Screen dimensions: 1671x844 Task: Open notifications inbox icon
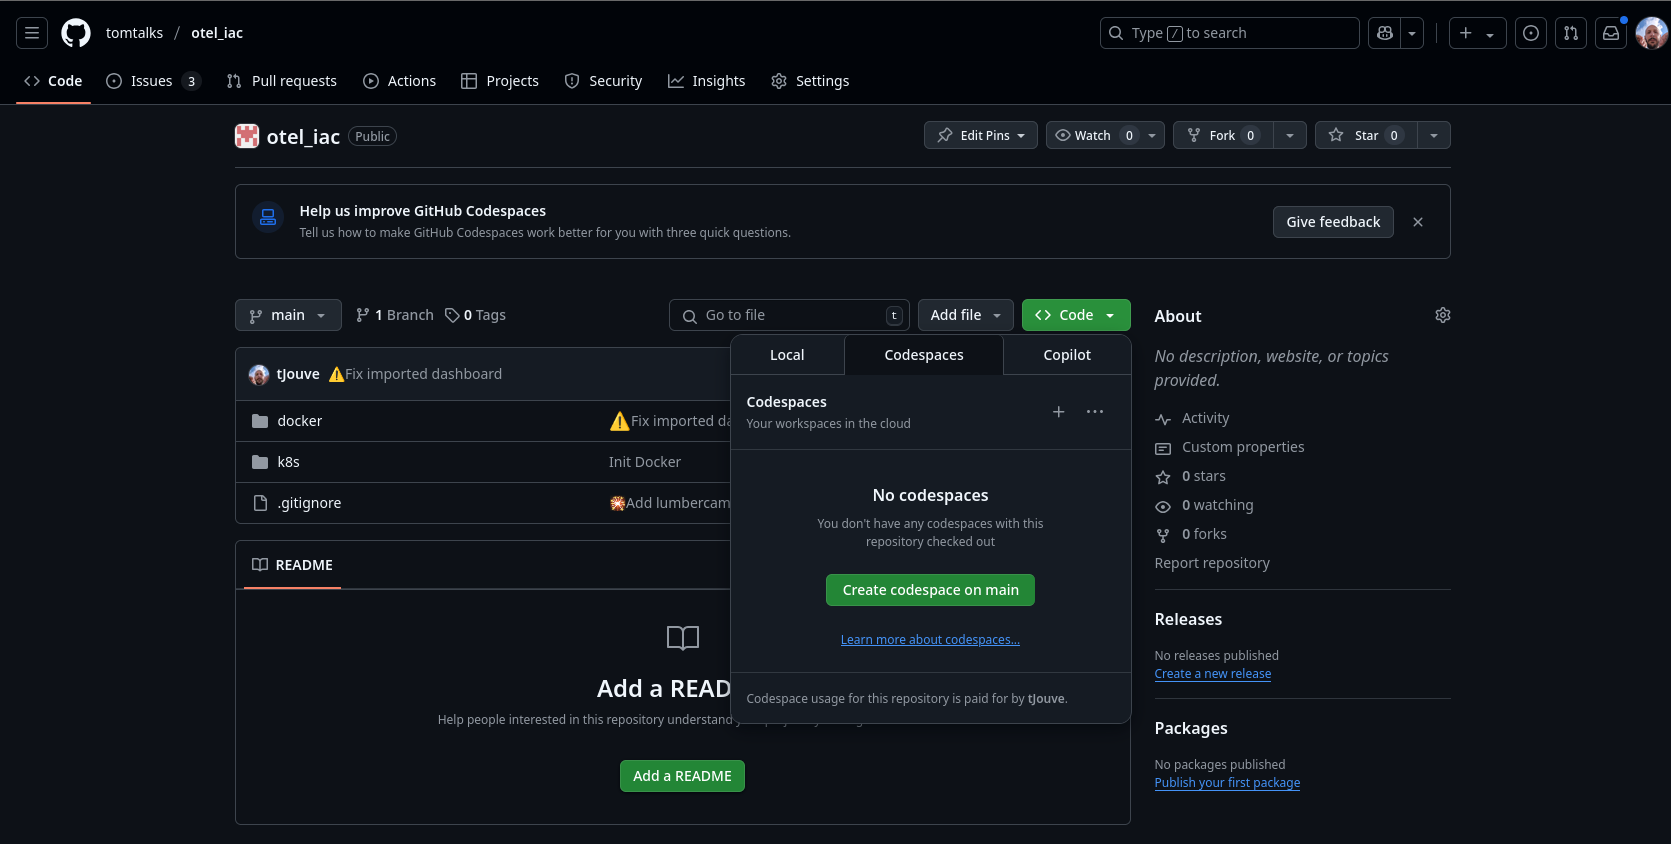(1611, 33)
